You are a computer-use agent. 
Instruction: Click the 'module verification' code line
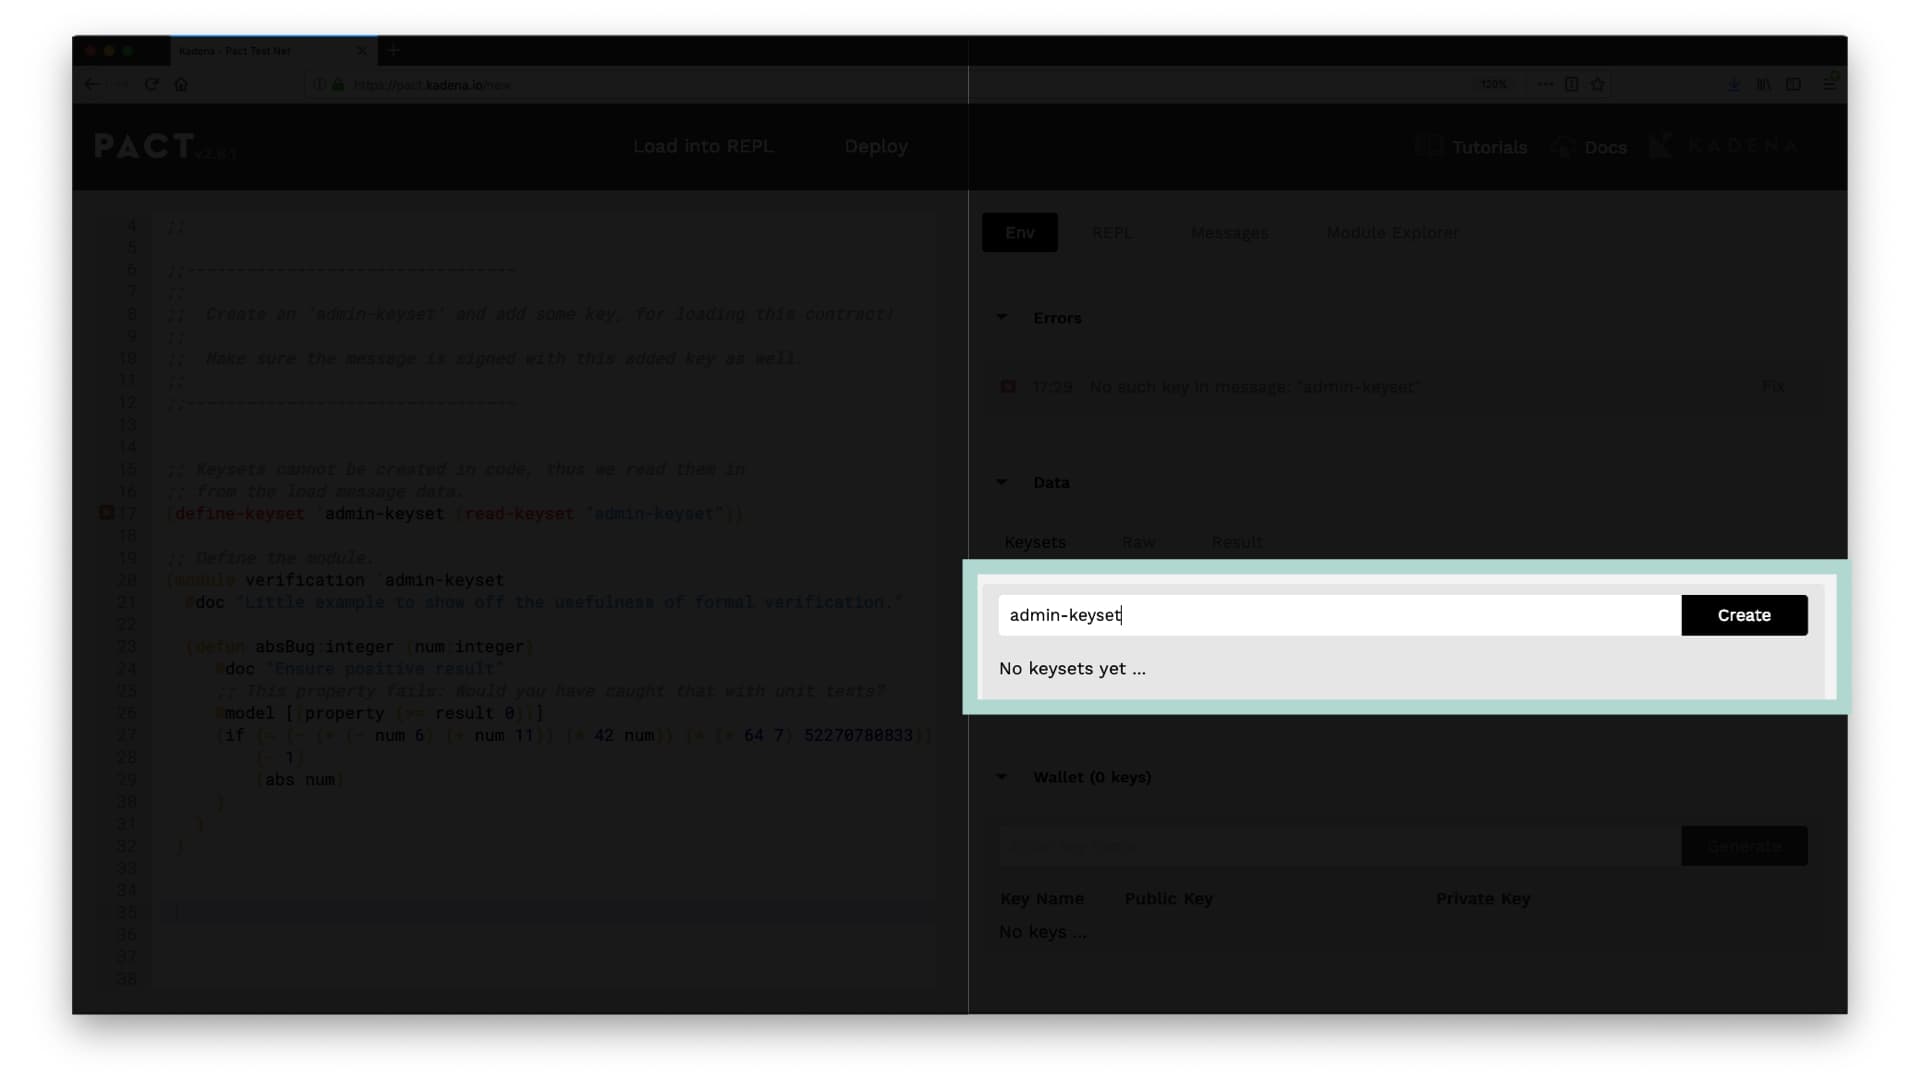336,580
